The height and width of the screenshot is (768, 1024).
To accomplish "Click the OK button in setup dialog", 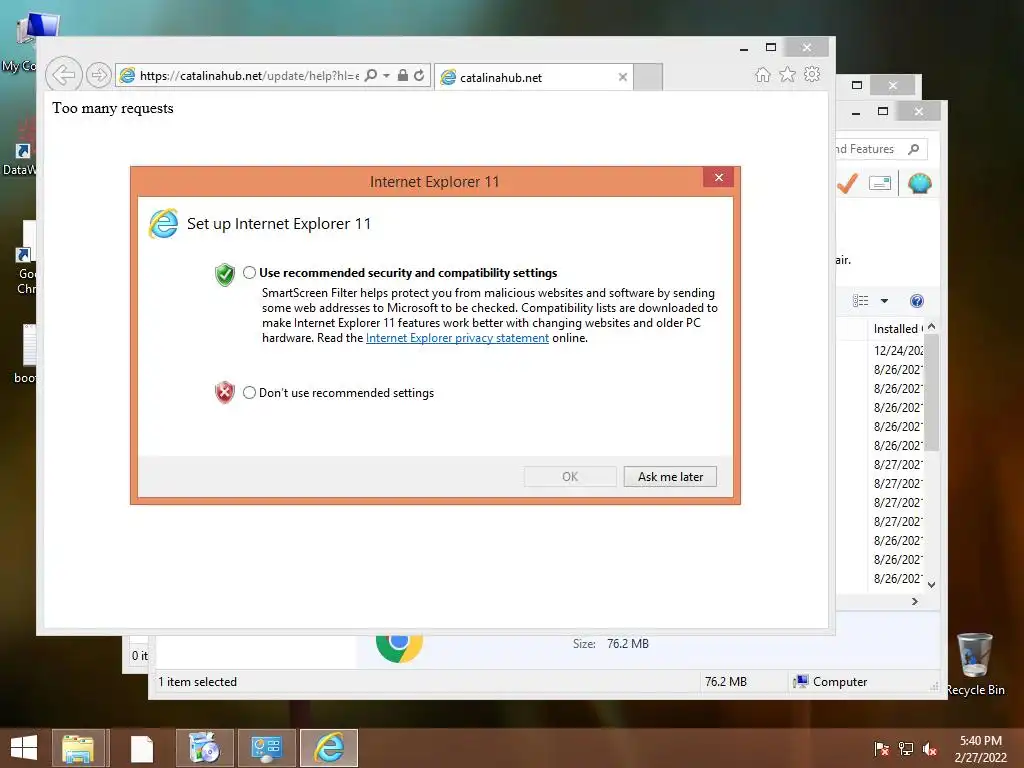I will 570,477.
